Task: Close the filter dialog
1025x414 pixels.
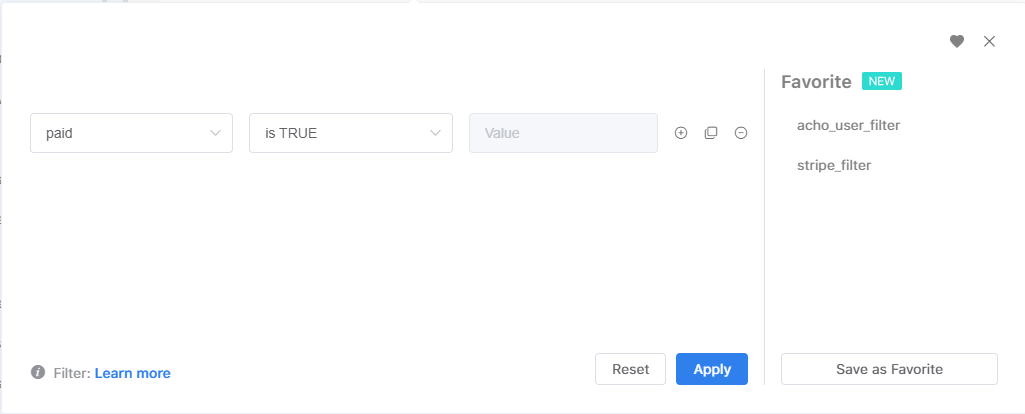Action: click(x=989, y=41)
